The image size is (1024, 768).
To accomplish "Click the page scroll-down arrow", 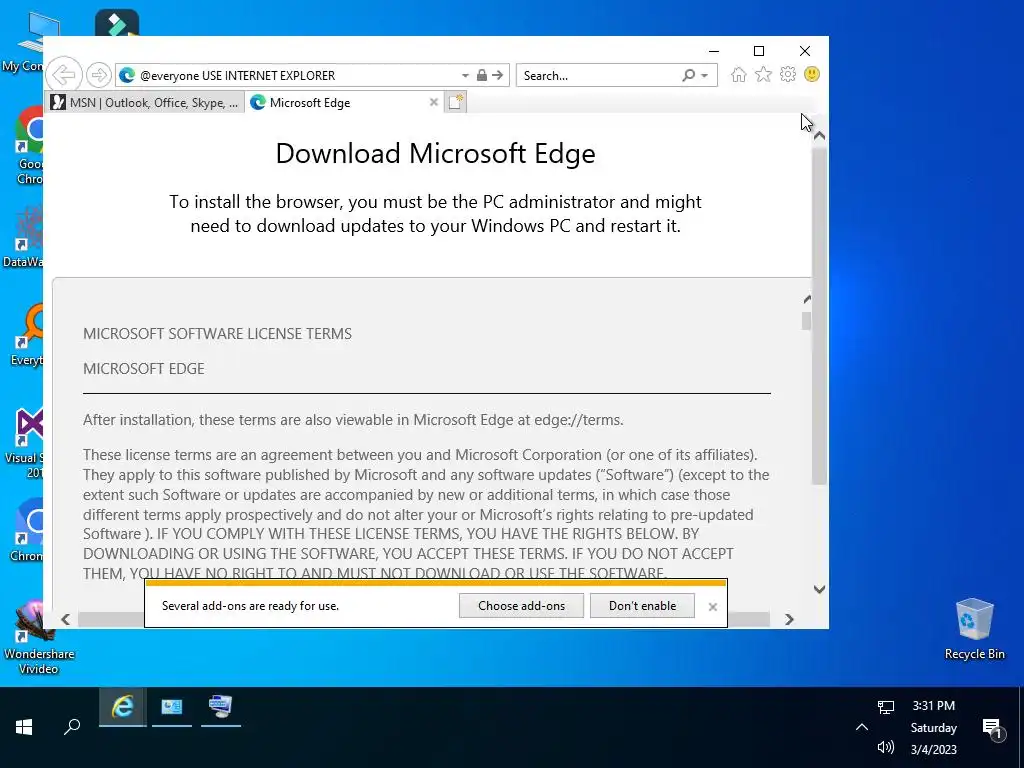I will pyautogui.click(x=820, y=589).
